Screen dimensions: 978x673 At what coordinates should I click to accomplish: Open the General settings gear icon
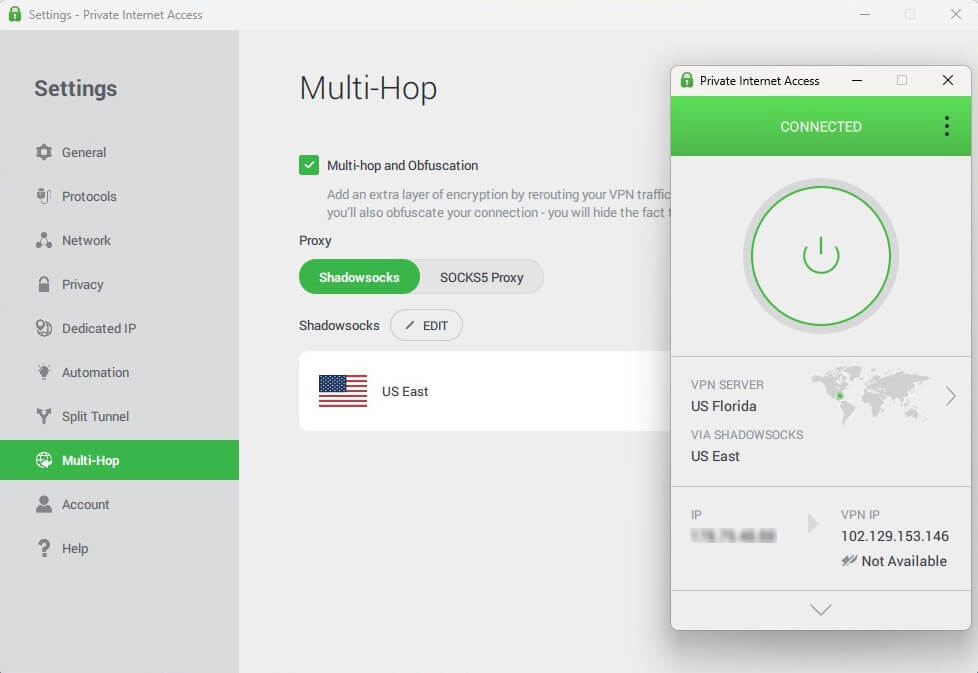(x=44, y=152)
